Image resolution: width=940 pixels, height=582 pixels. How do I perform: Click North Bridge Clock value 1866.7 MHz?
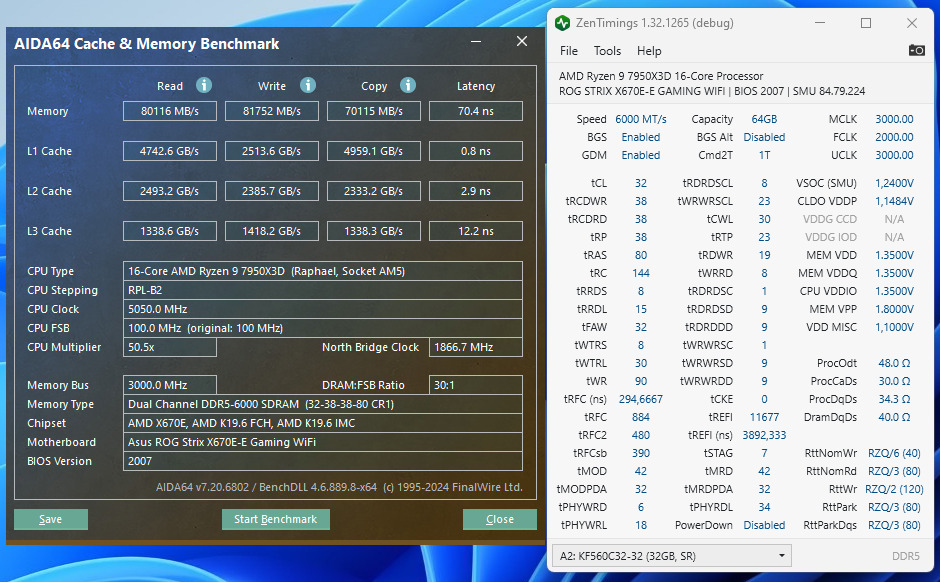pyautogui.click(x=475, y=347)
